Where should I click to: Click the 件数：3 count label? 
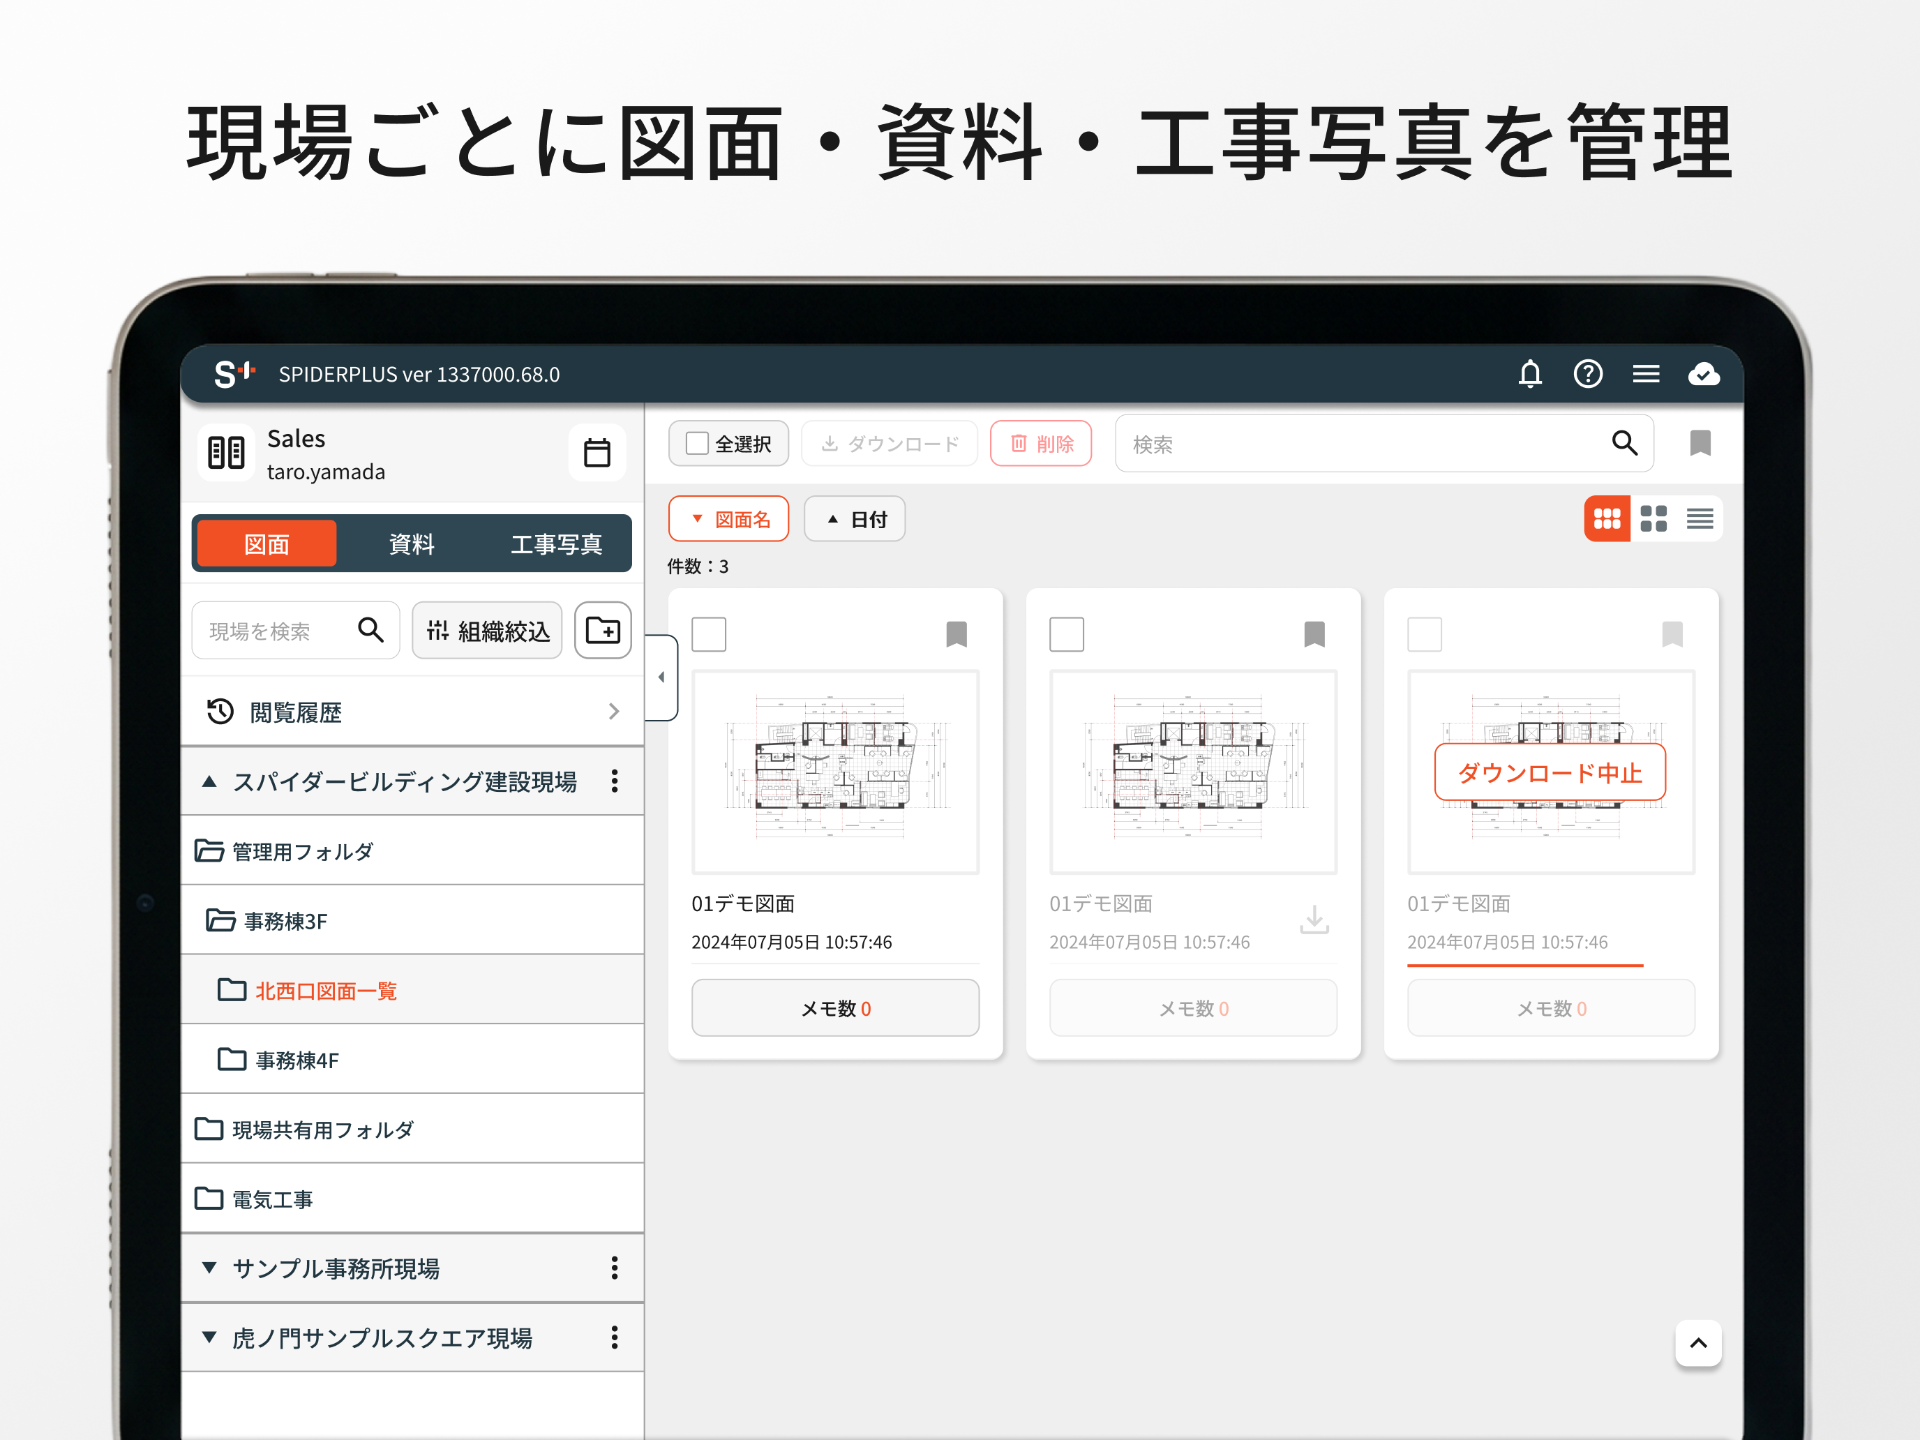(x=698, y=566)
